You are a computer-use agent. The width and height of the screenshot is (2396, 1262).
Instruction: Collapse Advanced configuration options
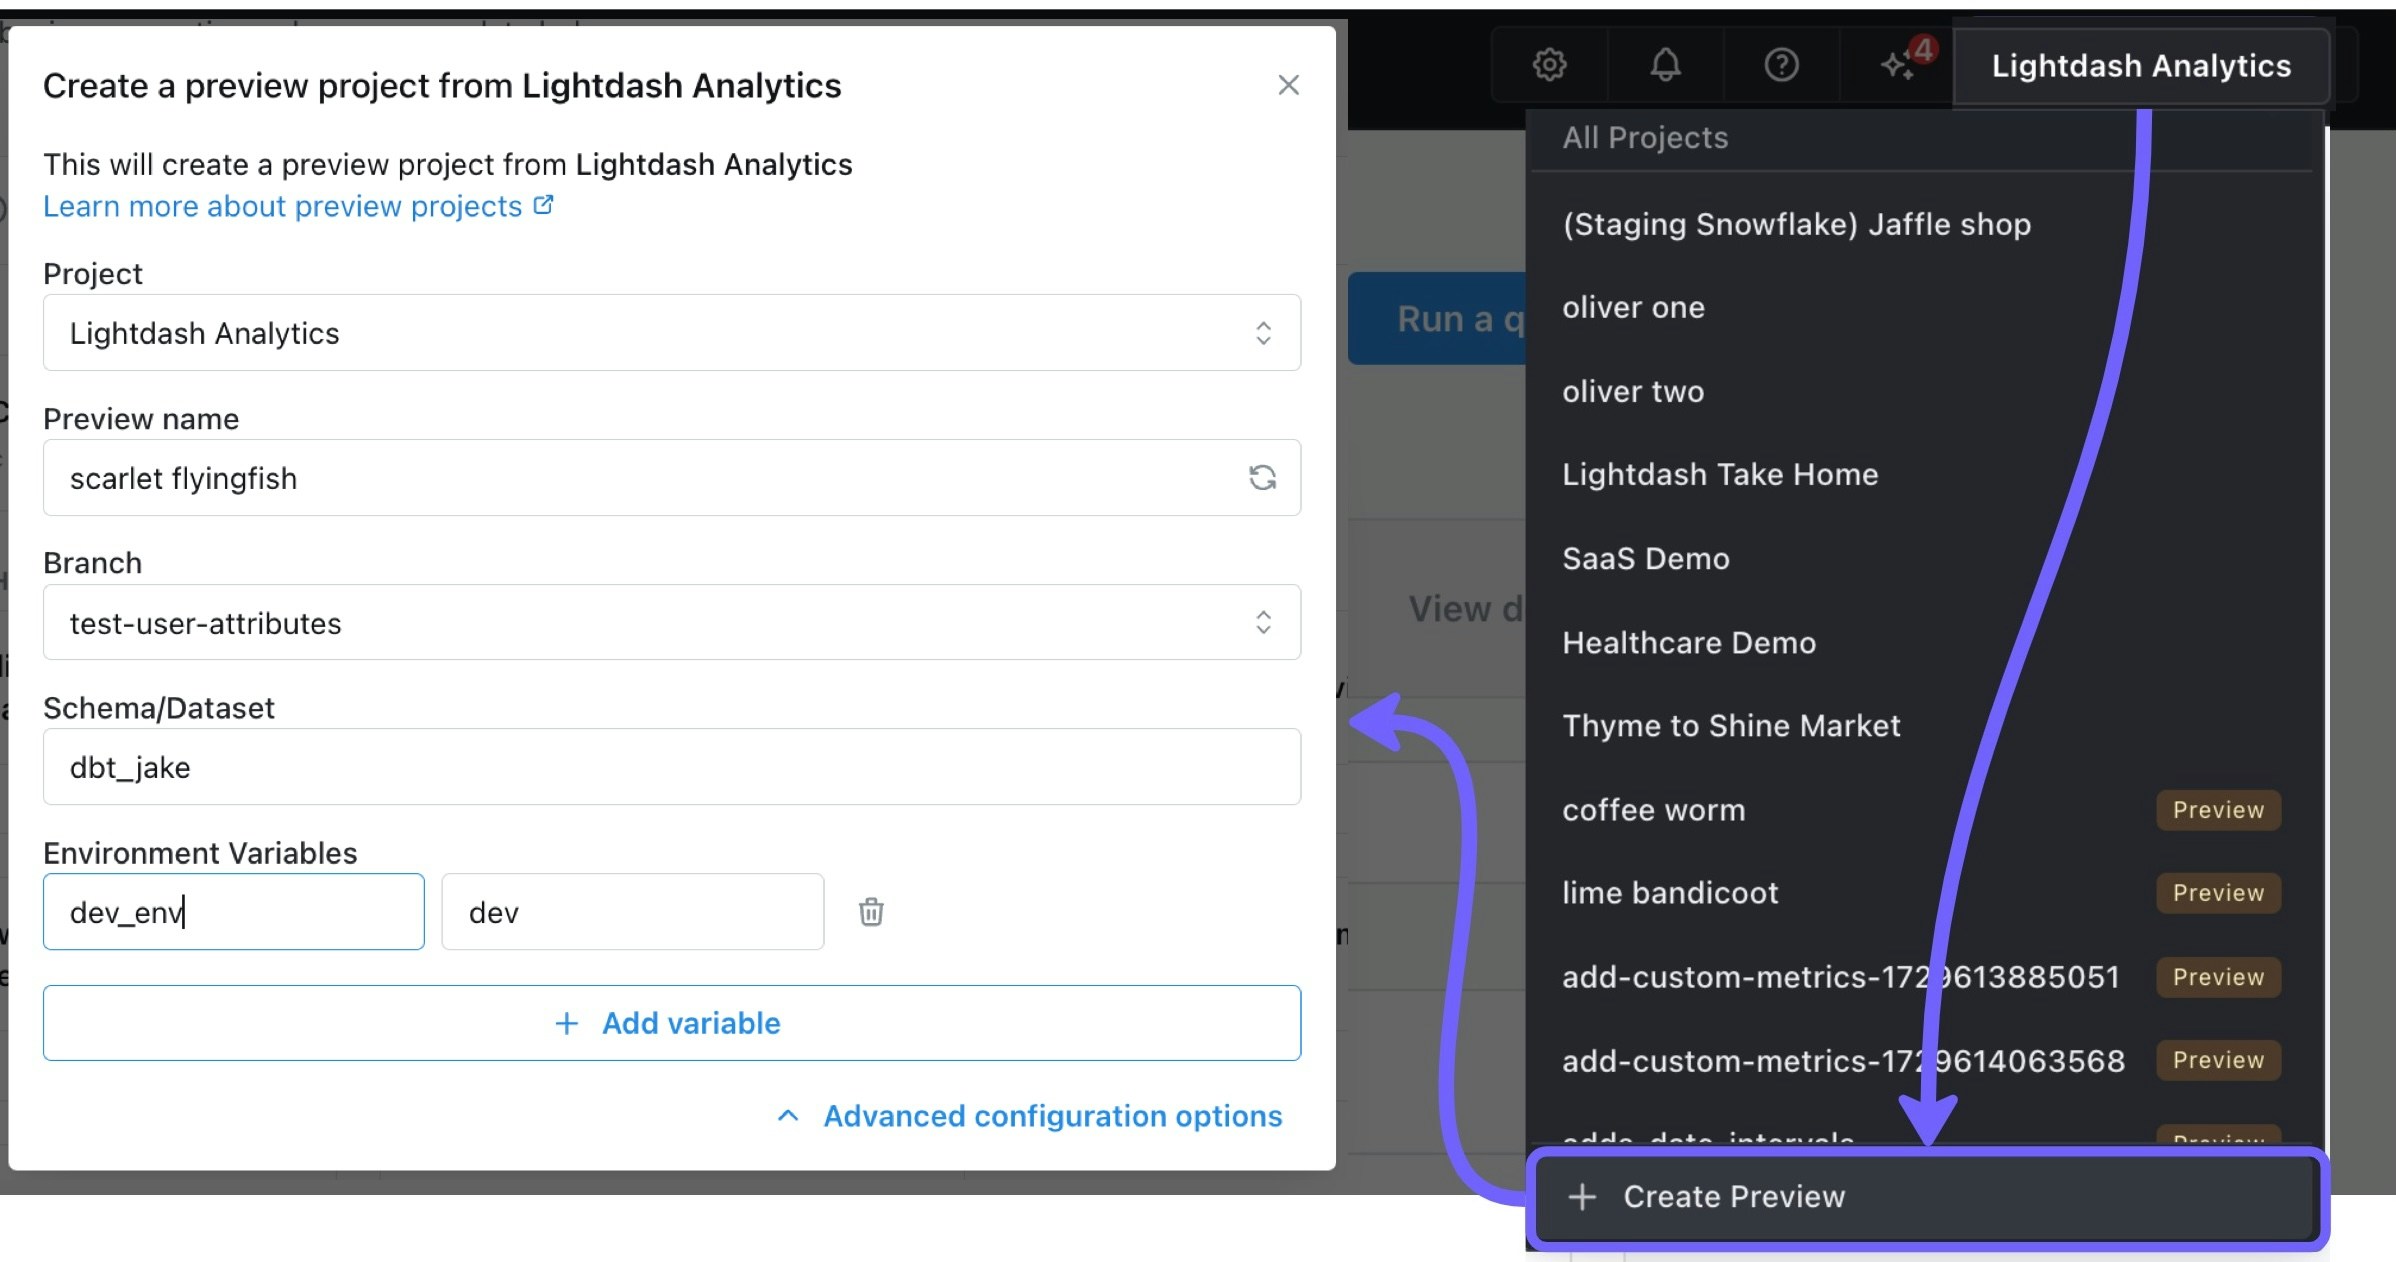pos(1029,1116)
